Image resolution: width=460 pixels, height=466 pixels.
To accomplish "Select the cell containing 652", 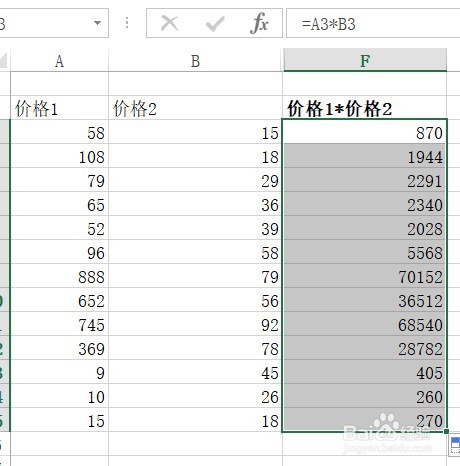I will pyautogui.click(x=59, y=300).
